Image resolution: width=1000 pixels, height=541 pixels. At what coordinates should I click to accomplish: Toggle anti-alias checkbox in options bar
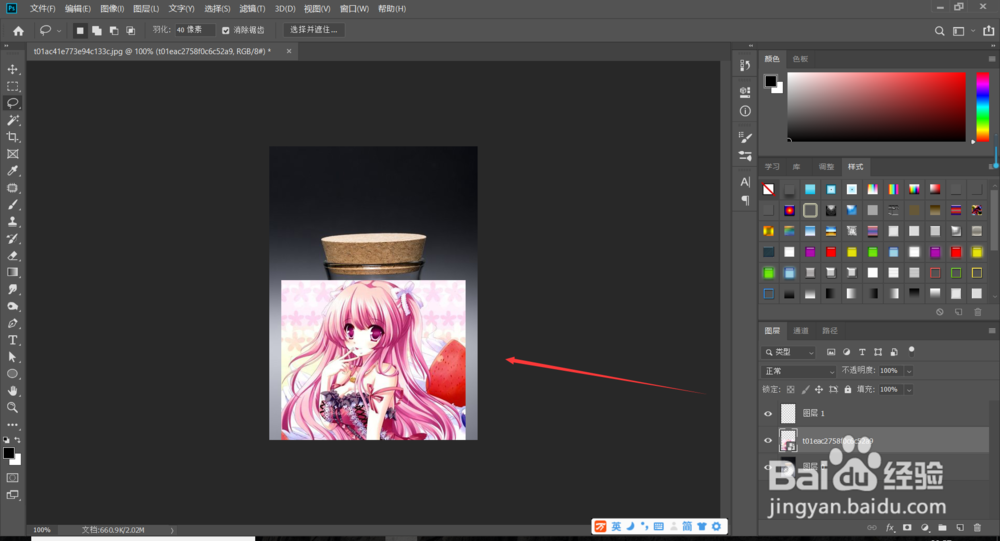225,30
